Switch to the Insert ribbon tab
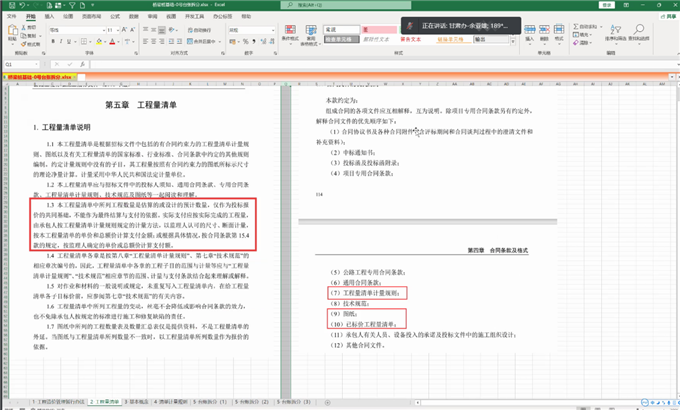 point(49,16)
